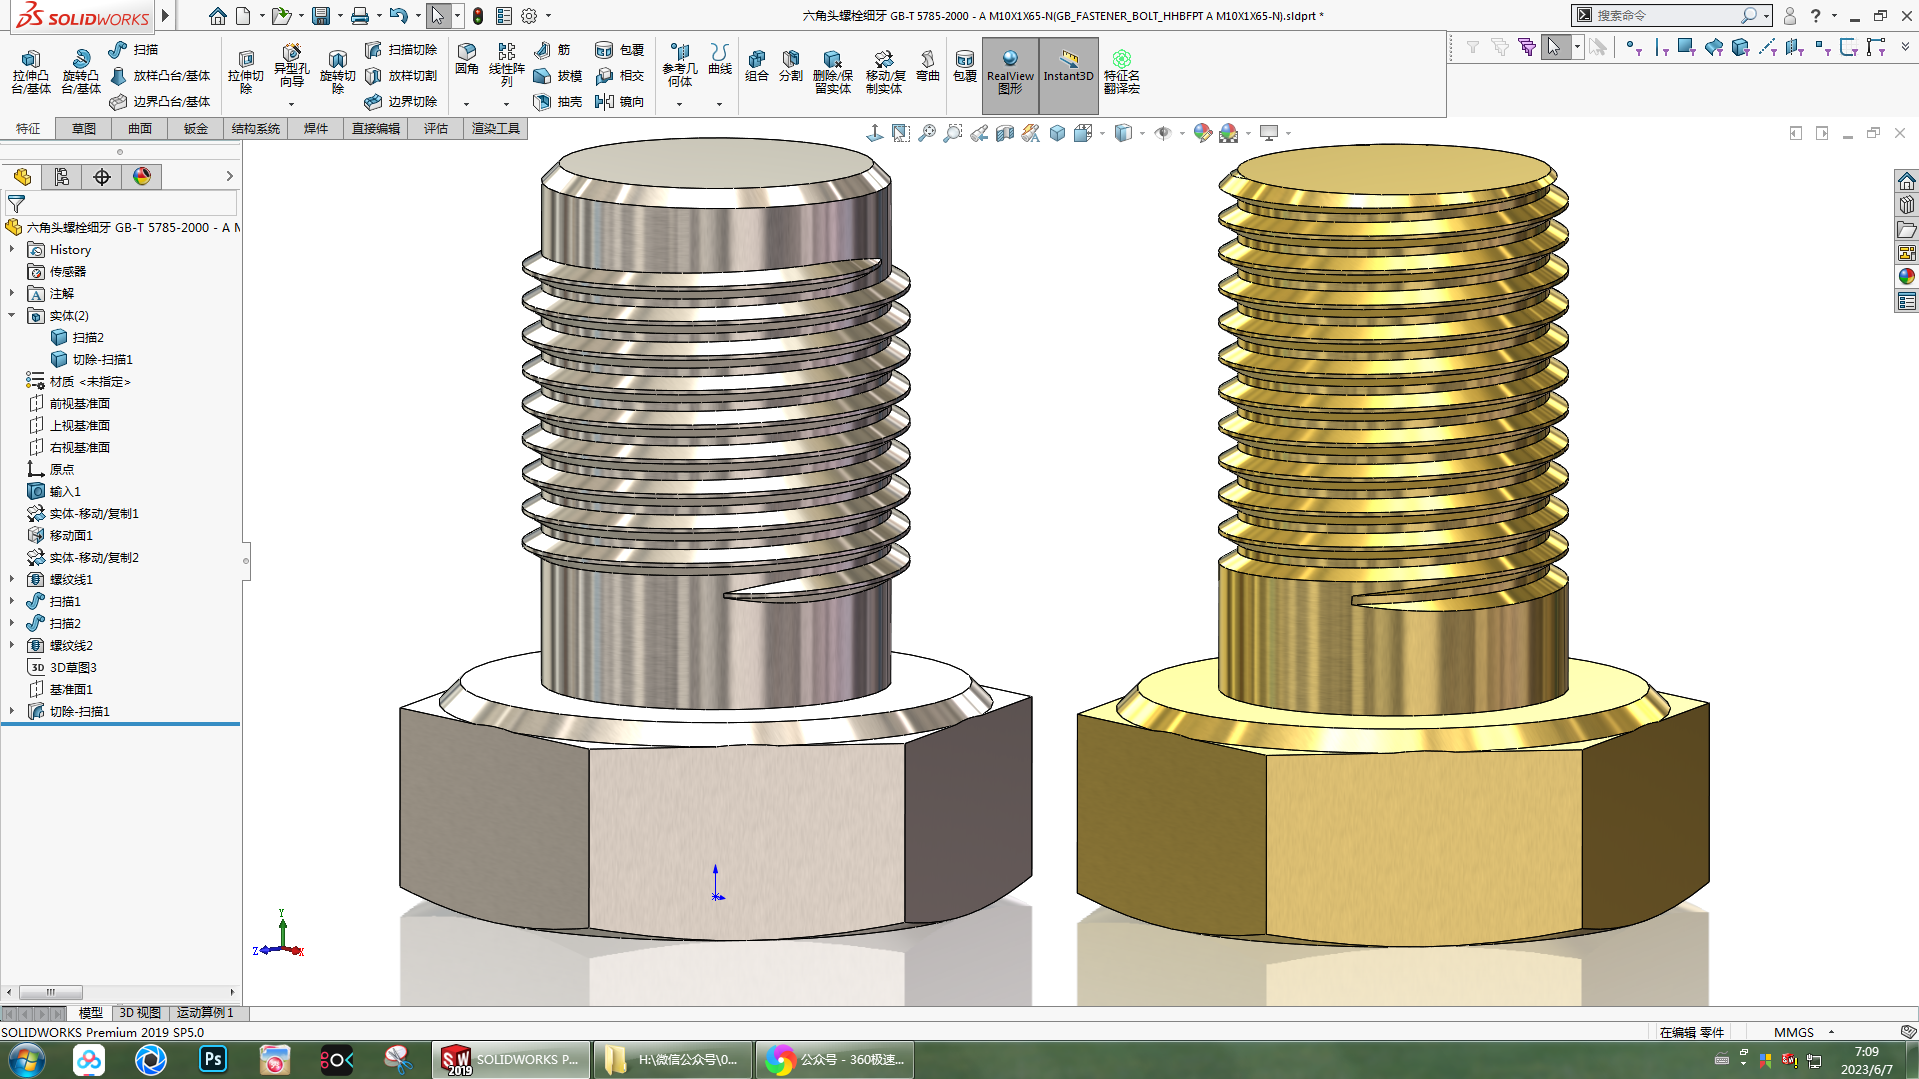
Task: Expand the Annotations (注解) folder
Action: [12, 293]
